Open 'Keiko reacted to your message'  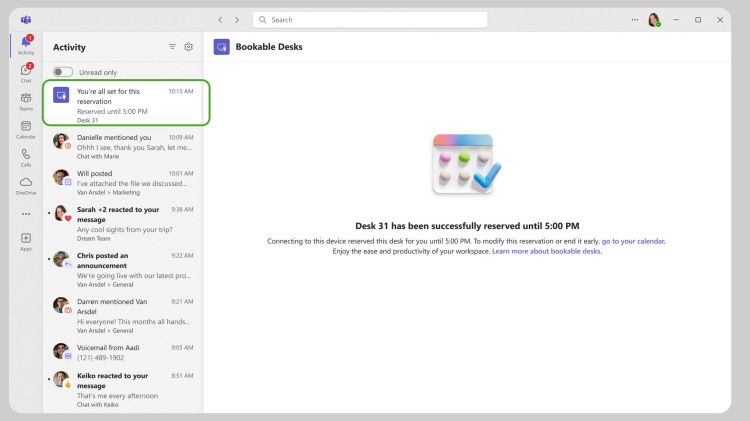[x=123, y=389]
